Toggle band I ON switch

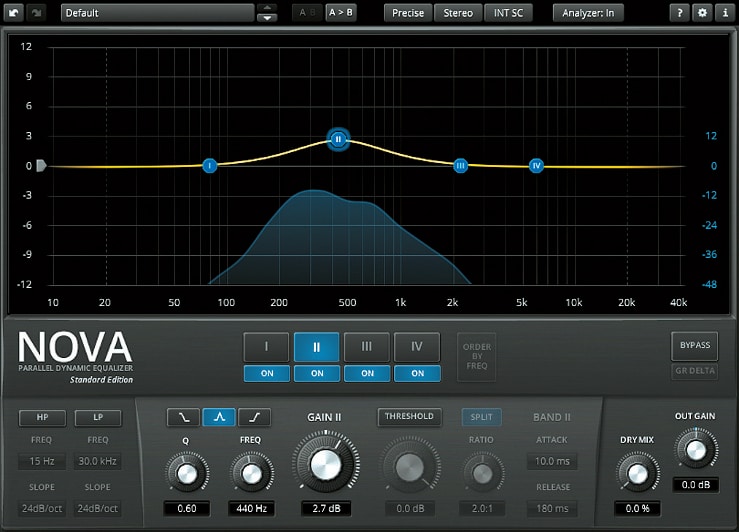click(267, 373)
